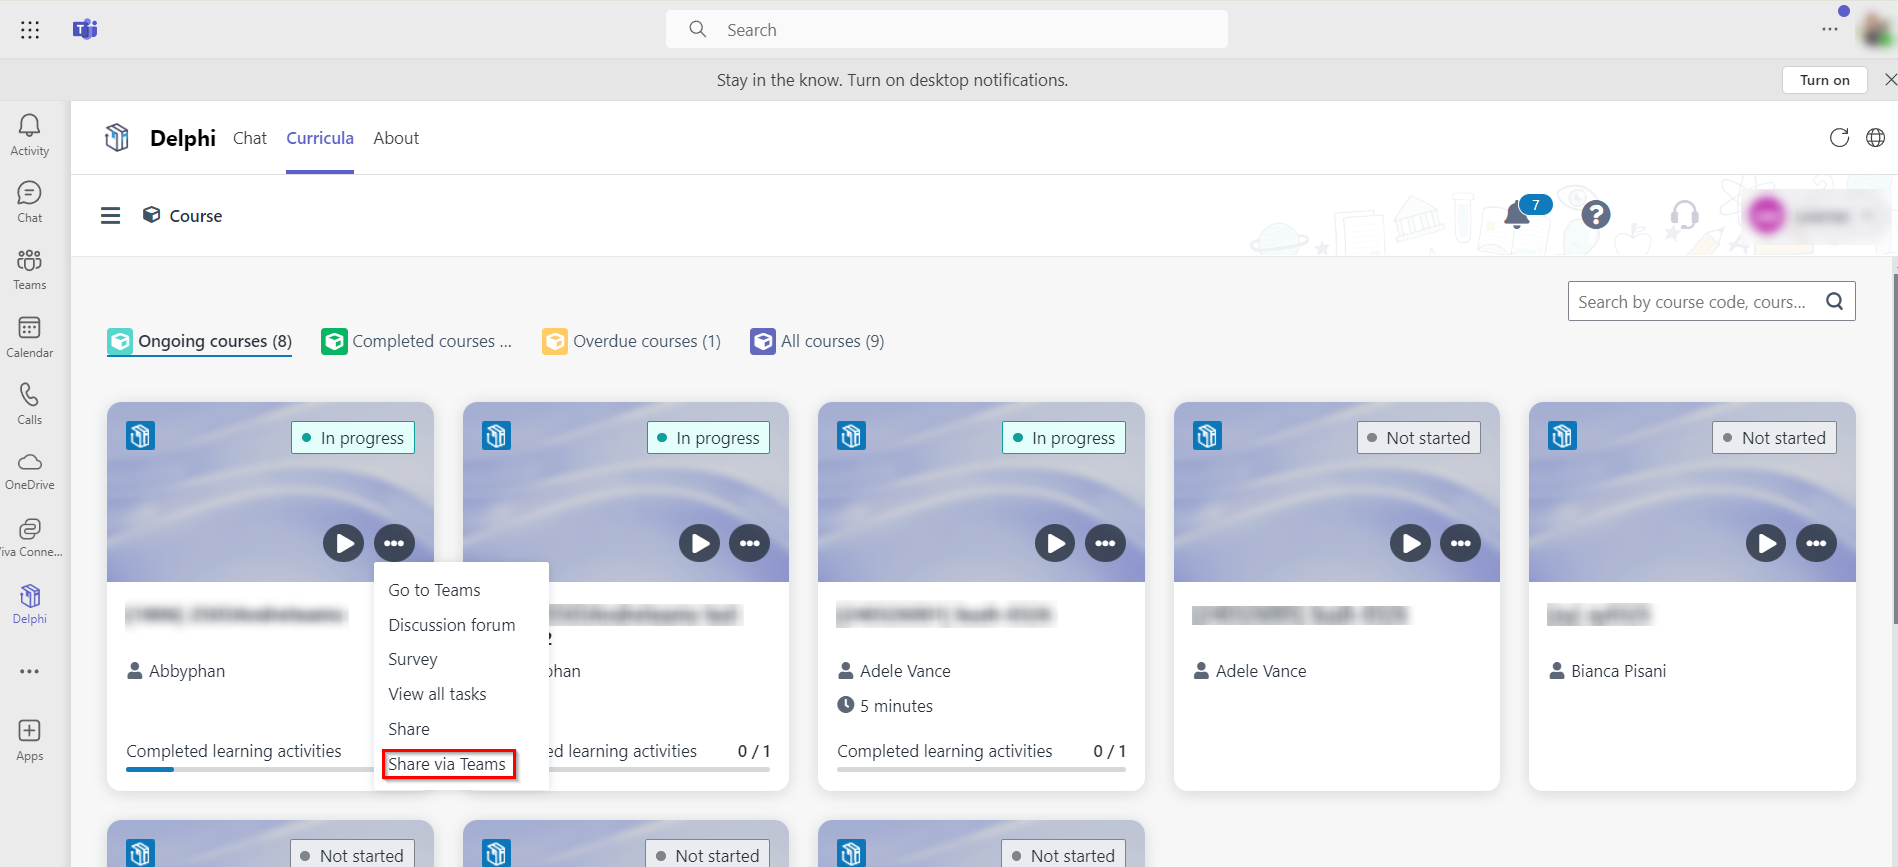This screenshot has height=867, width=1898.
Task: Choose Survey from the context menu
Action: (413, 659)
